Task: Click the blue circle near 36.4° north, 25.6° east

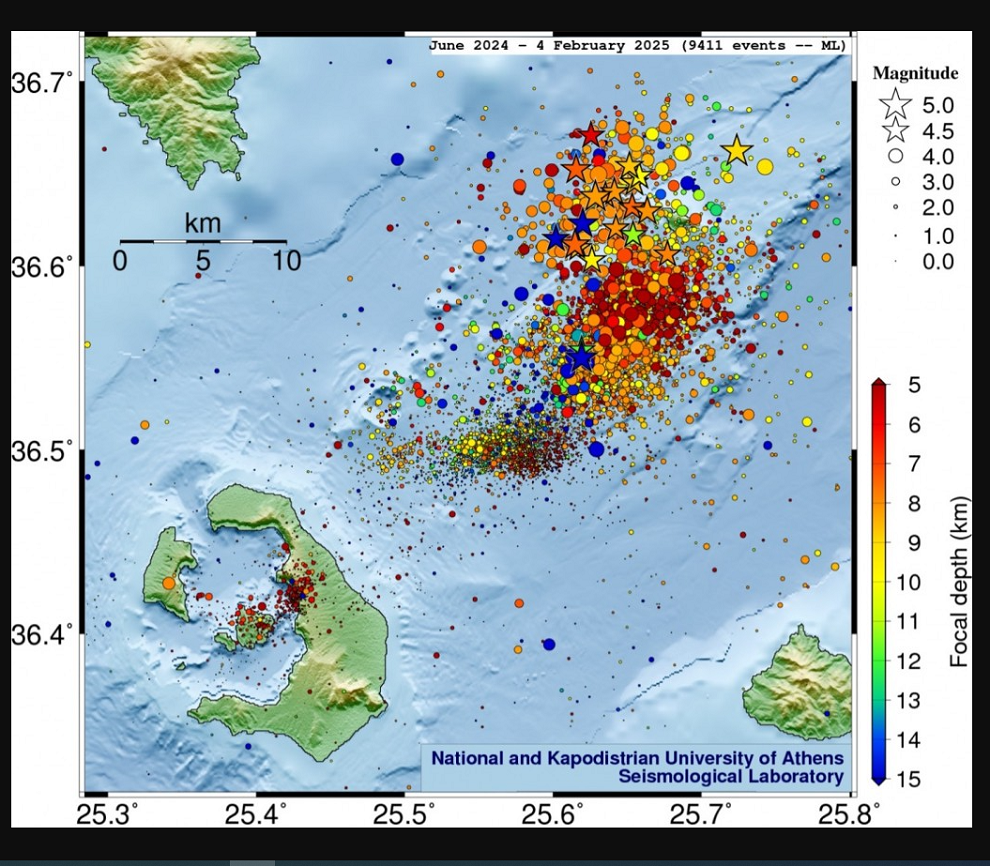Action: tap(548, 644)
